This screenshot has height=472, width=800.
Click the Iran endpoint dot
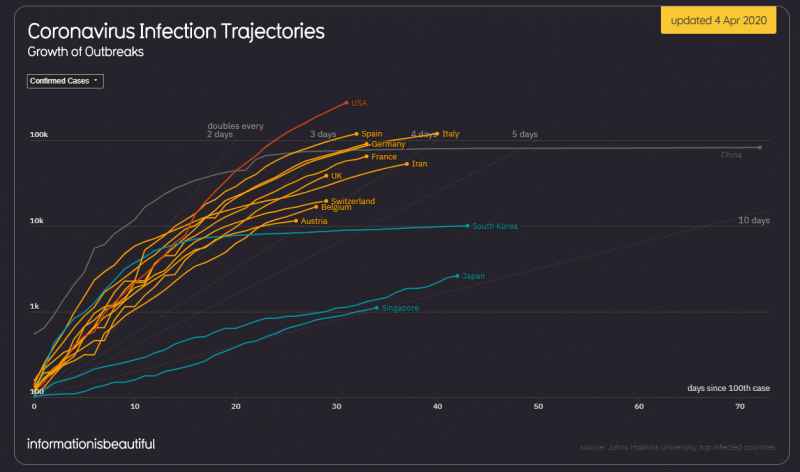[x=407, y=163]
